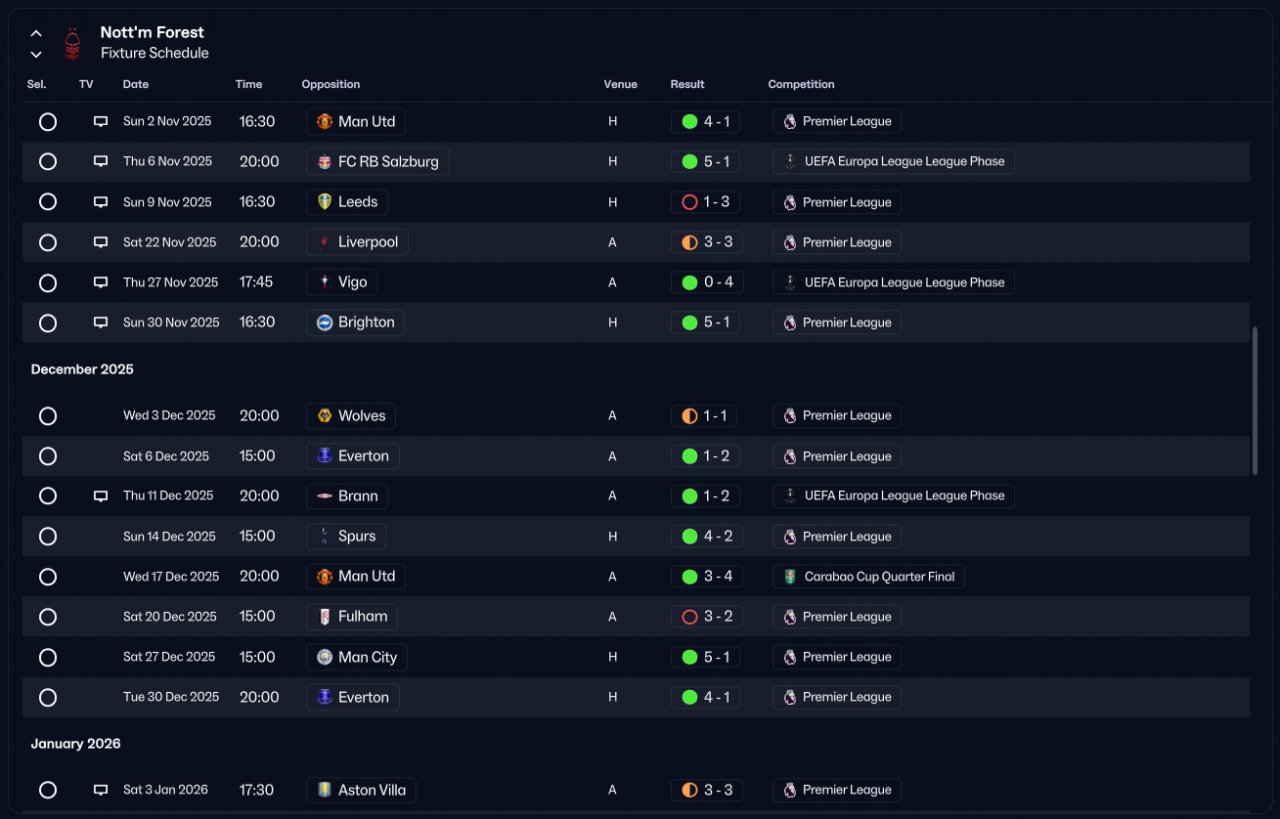Select the radio button for Sun 2 Nov Man Utd match
Image resolution: width=1280 pixels, height=819 pixels.
pyautogui.click(x=47, y=122)
